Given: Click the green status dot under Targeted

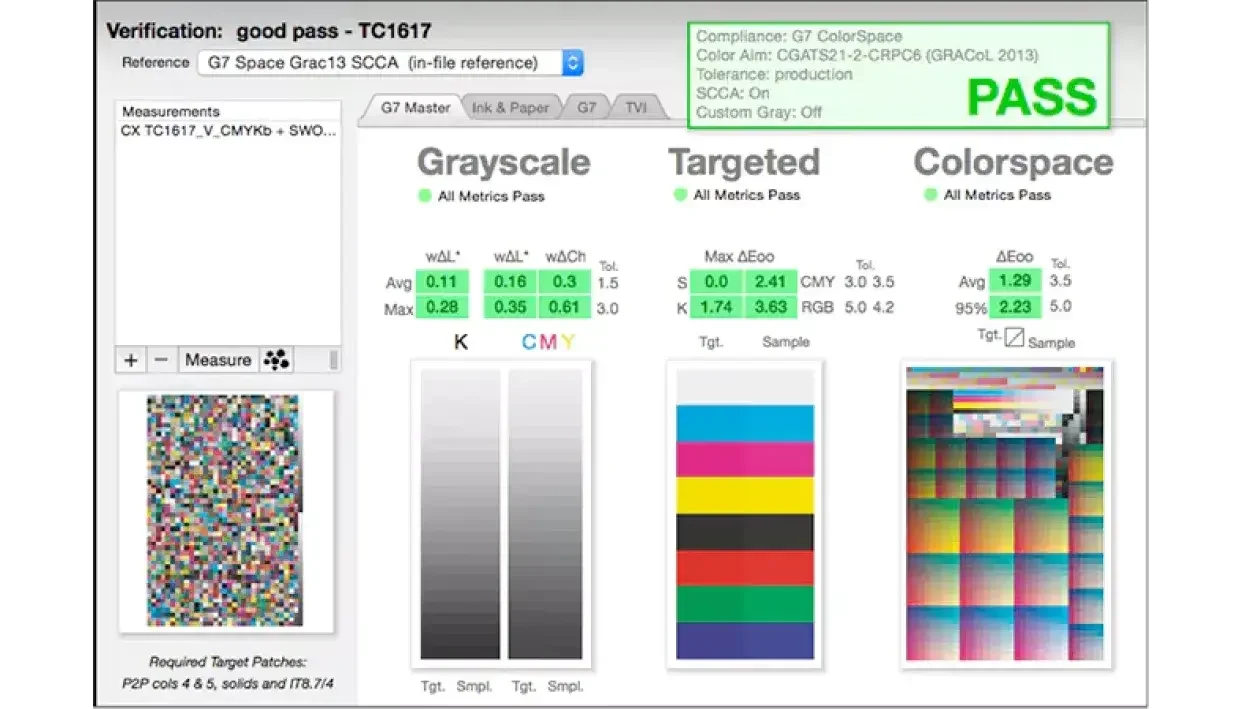Looking at the screenshot, I should click(681, 195).
